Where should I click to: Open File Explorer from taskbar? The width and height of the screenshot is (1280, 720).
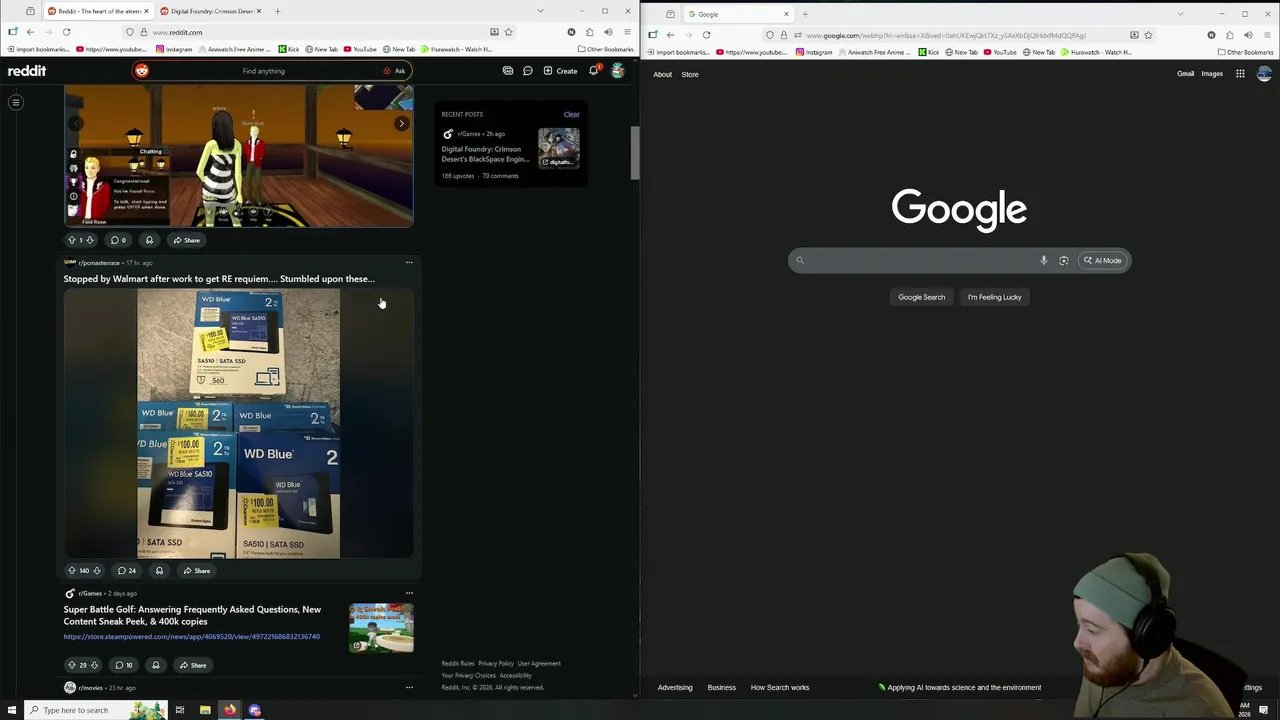point(205,710)
